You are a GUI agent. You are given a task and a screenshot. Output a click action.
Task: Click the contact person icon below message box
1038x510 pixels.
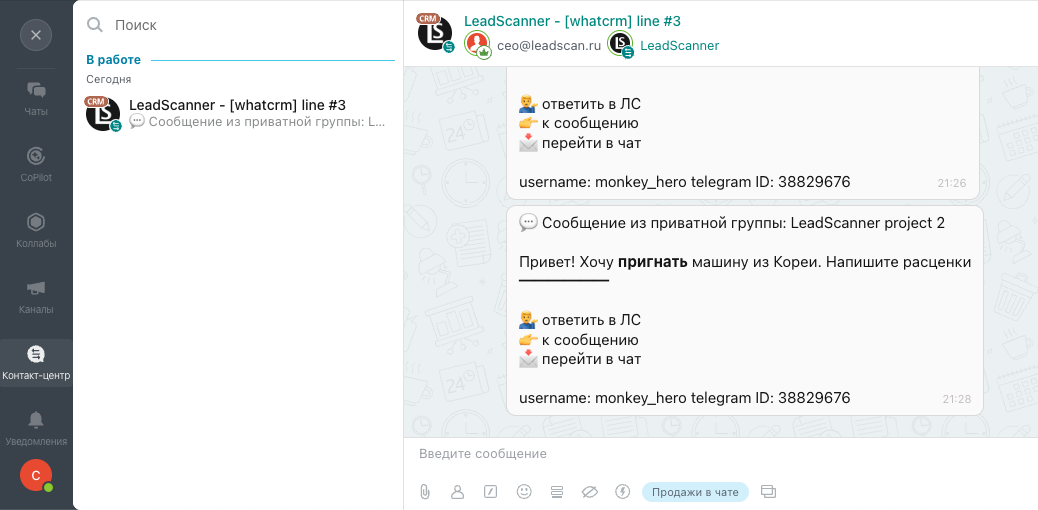[x=458, y=492]
